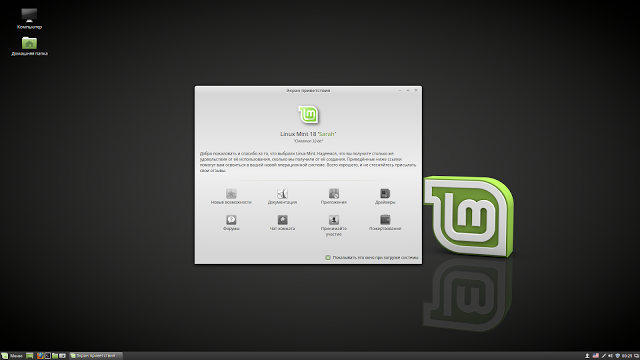Launch the Terminal from the panel
The height and width of the screenshot is (360, 640).
pyautogui.click(x=47, y=356)
